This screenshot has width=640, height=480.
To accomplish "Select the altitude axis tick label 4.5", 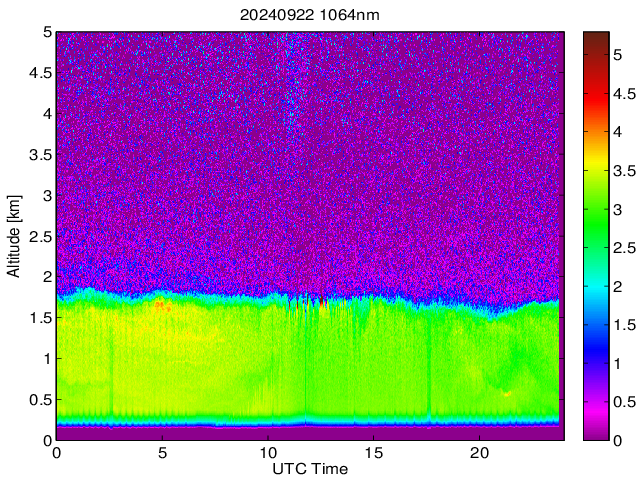I will [x=38, y=72].
